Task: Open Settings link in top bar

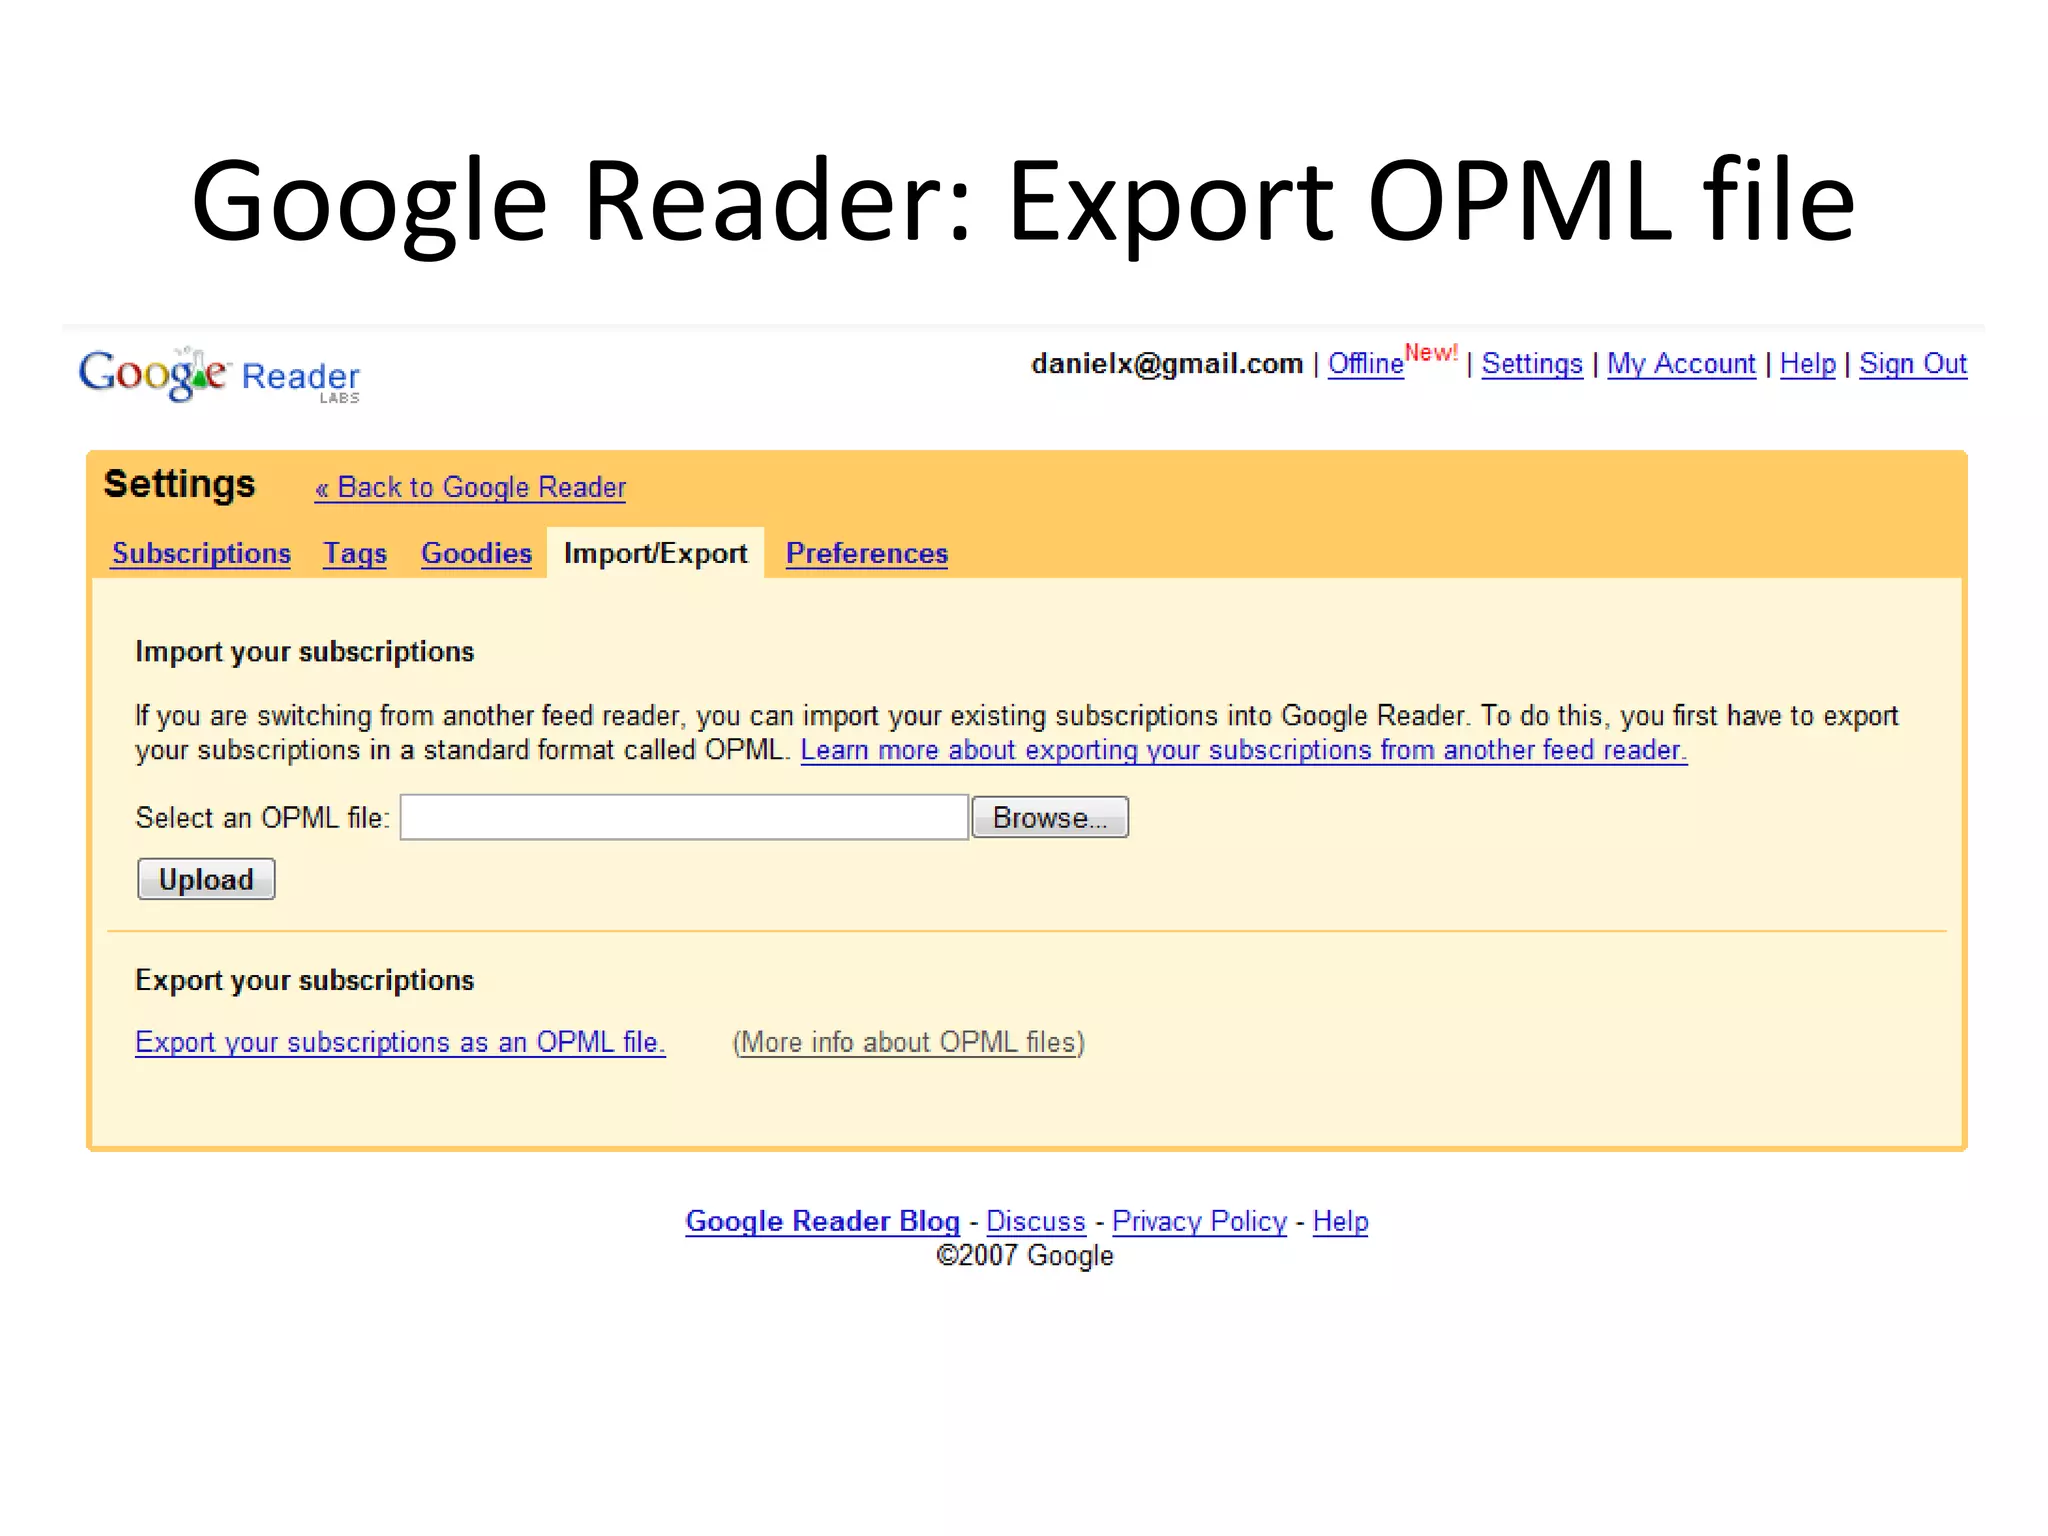Action: 1532,364
